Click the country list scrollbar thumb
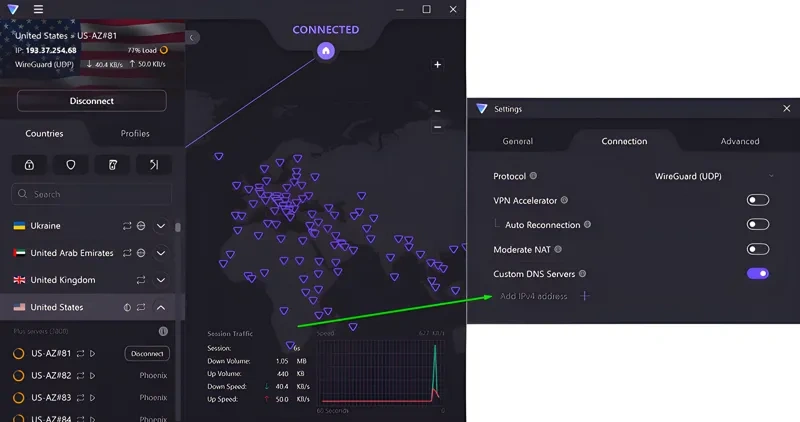The width and height of the screenshot is (800, 422). click(x=178, y=227)
